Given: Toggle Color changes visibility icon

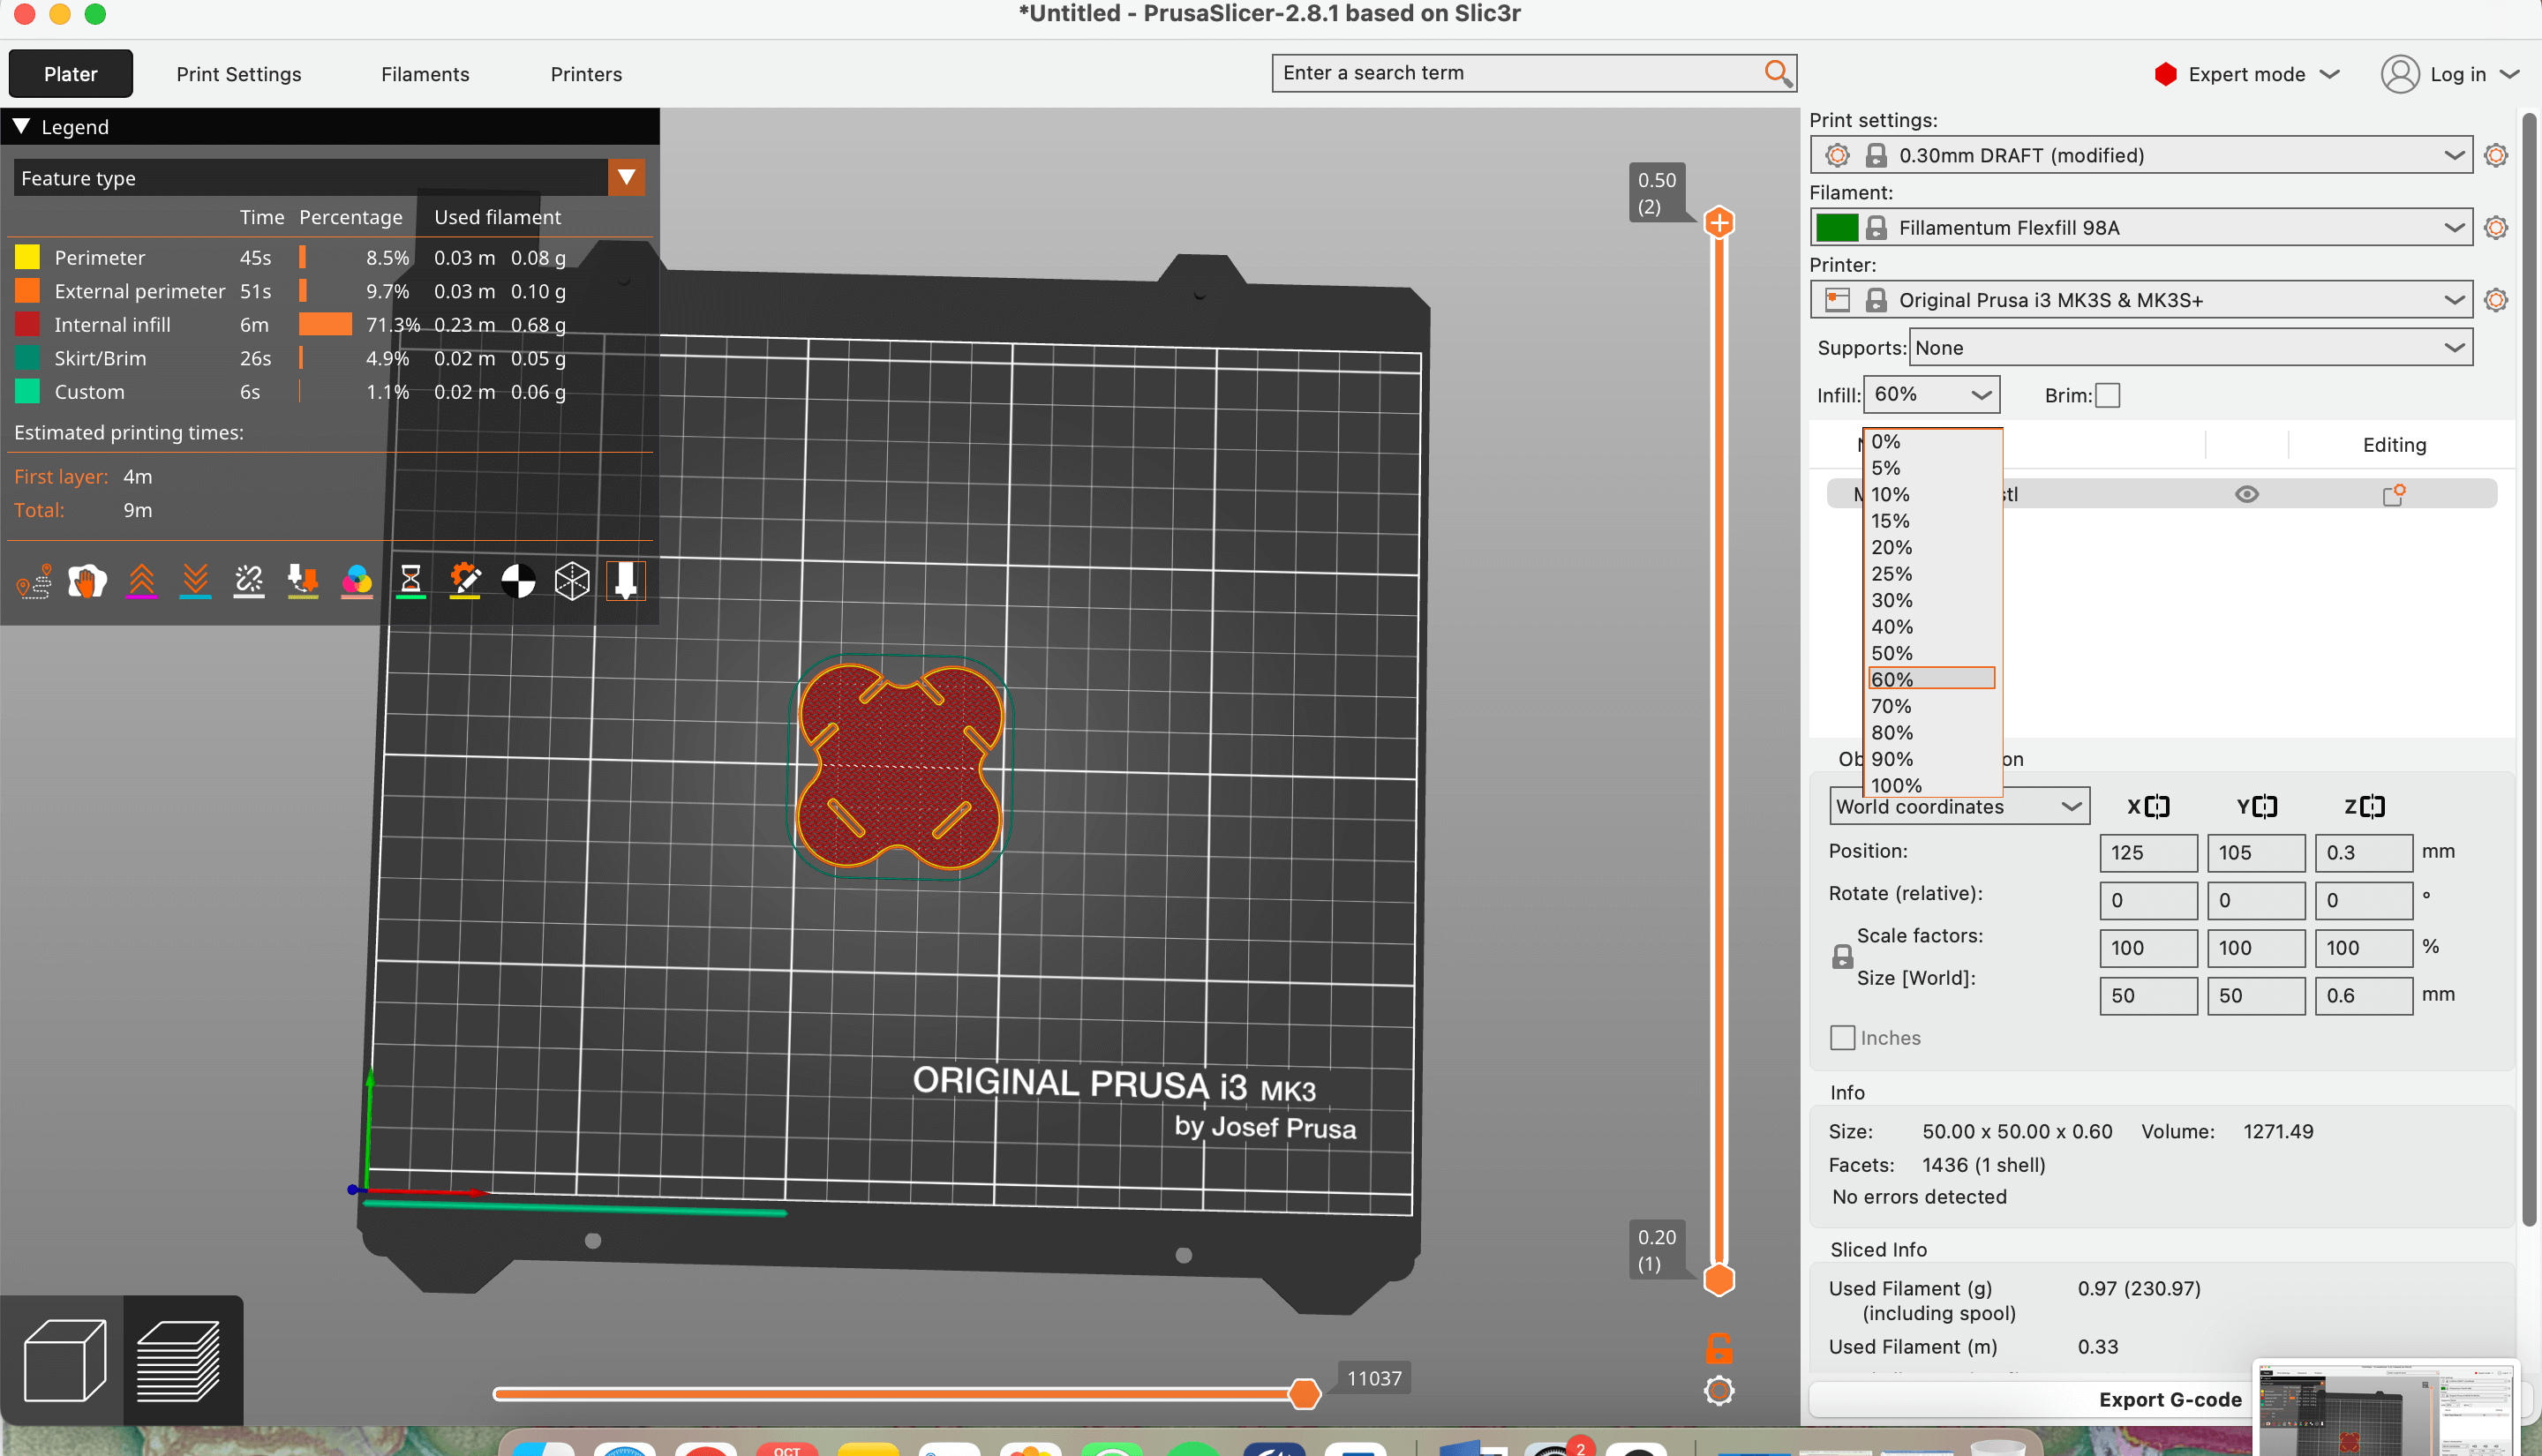Looking at the screenshot, I should [357, 581].
